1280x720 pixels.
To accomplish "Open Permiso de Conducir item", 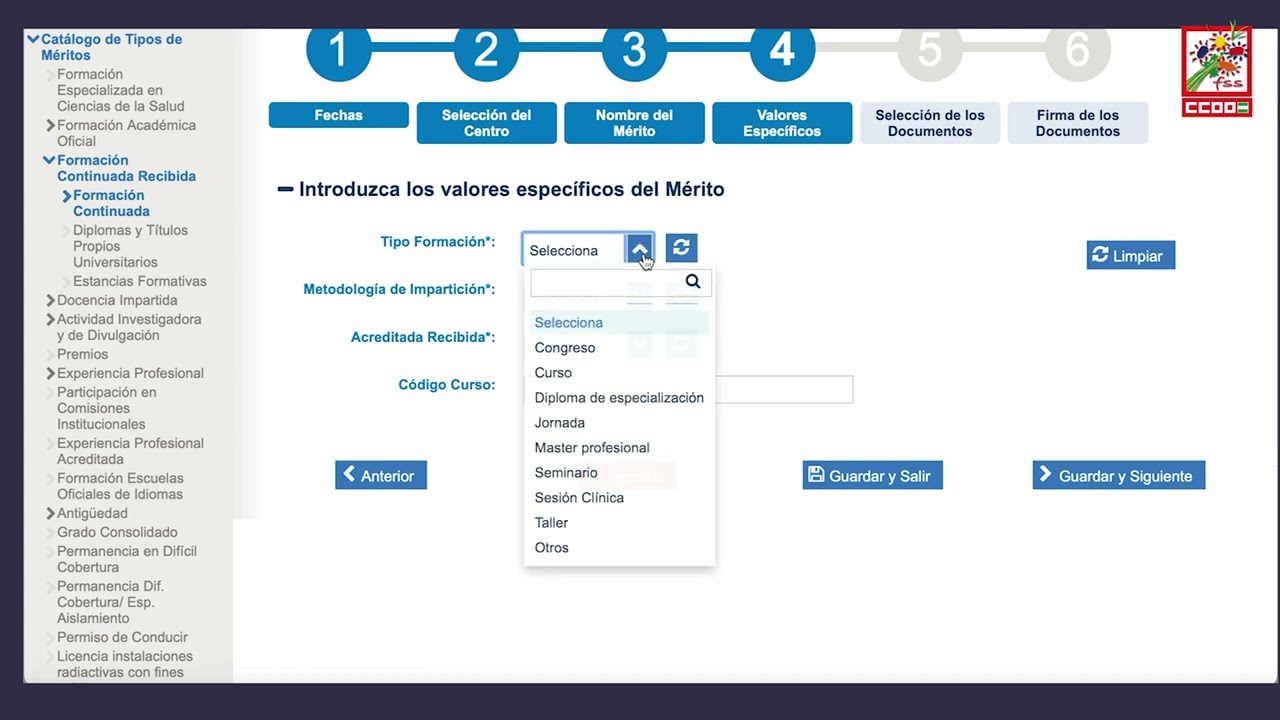I will (x=122, y=637).
